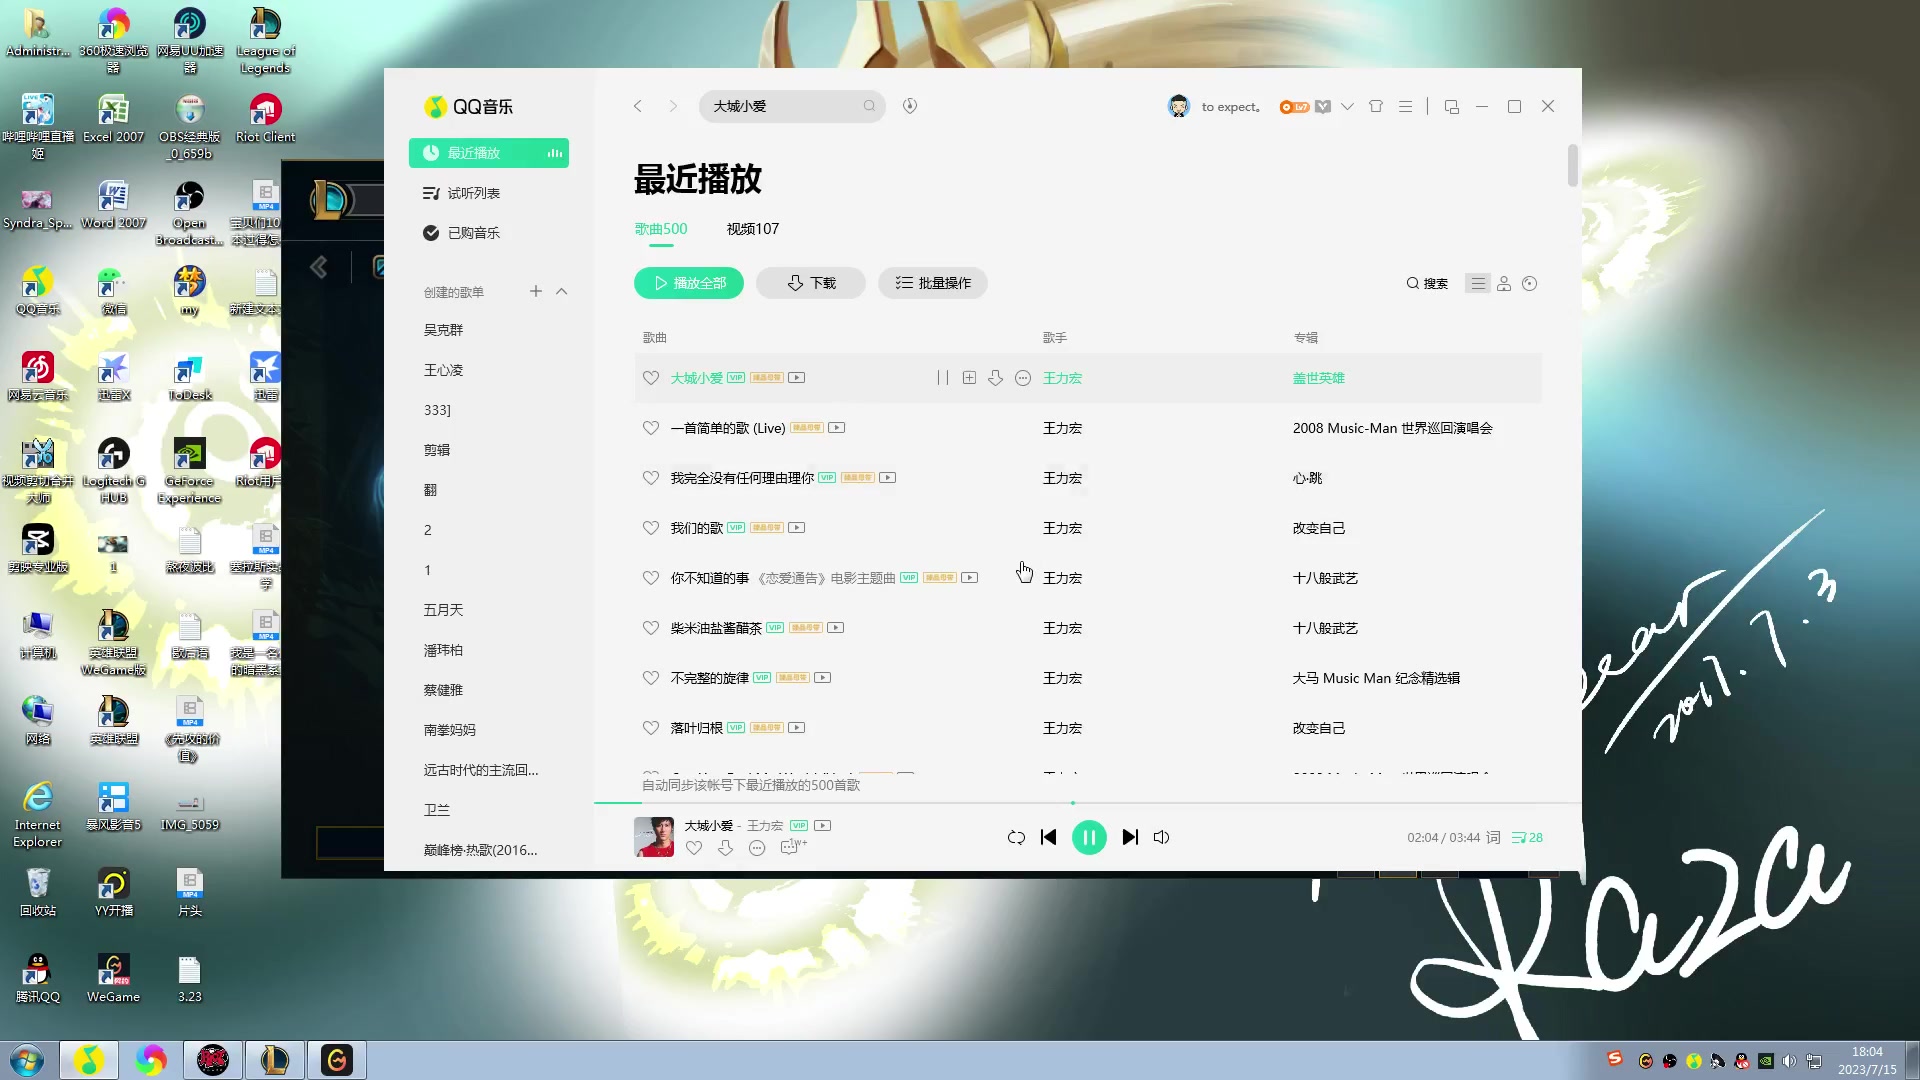Image resolution: width=1920 pixels, height=1080 pixels.
Task: Open the listen-to-identify song icon
Action: tap(910, 106)
